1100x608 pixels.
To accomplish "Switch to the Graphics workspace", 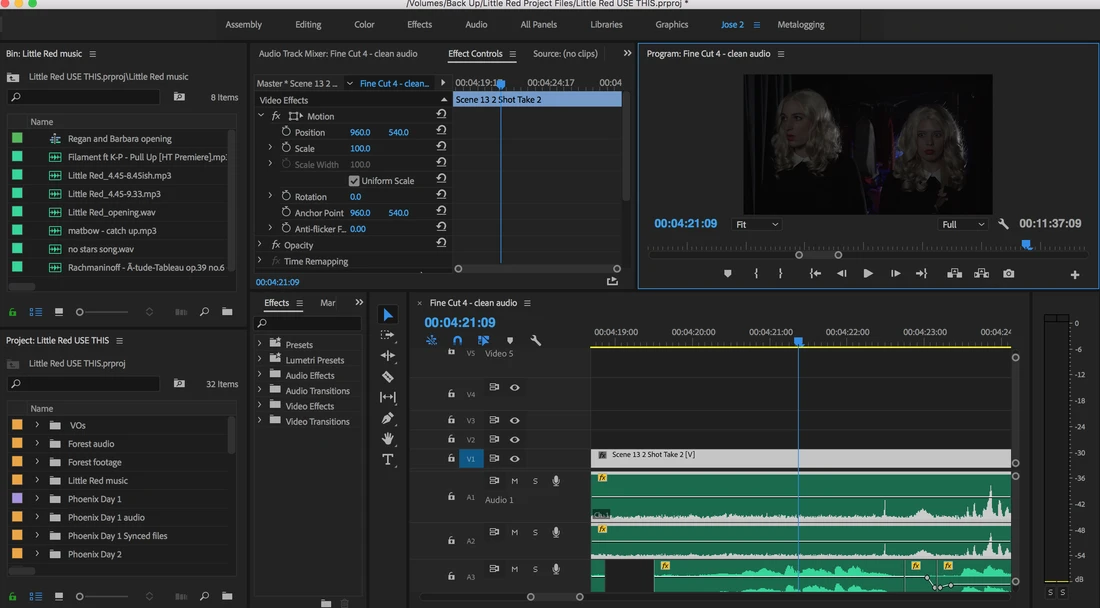I will click(x=671, y=25).
